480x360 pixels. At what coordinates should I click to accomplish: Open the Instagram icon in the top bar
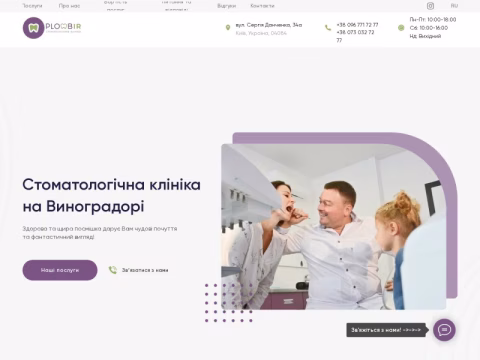point(430,6)
